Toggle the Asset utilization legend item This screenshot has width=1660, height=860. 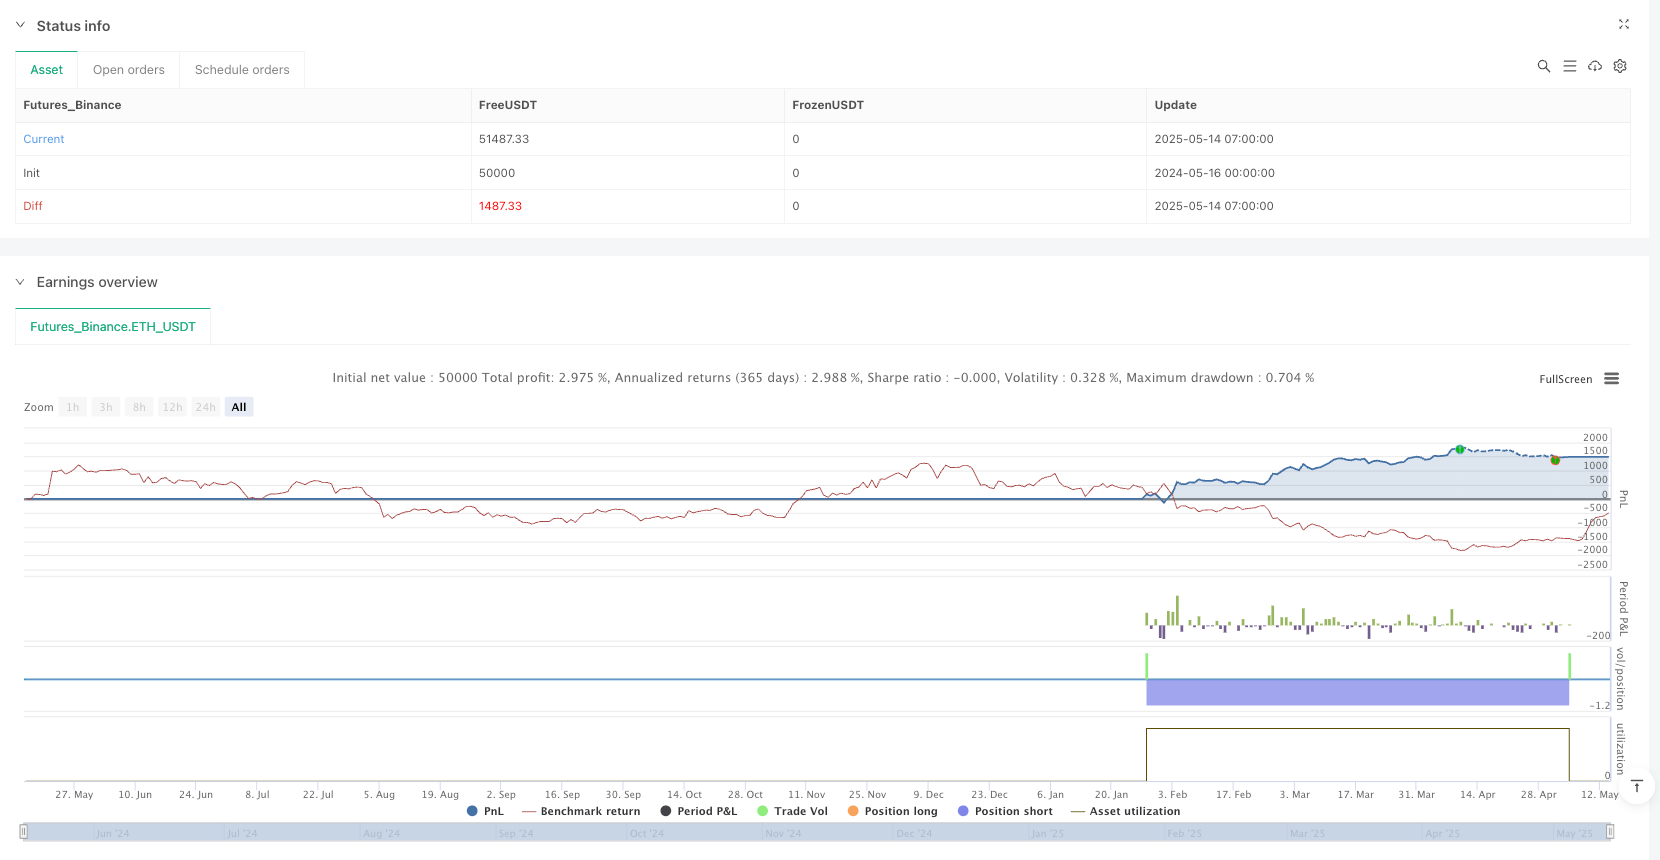pos(1125,811)
